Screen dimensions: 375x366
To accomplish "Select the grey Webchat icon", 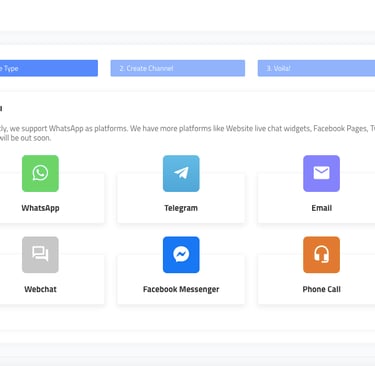I will click(x=40, y=255).
